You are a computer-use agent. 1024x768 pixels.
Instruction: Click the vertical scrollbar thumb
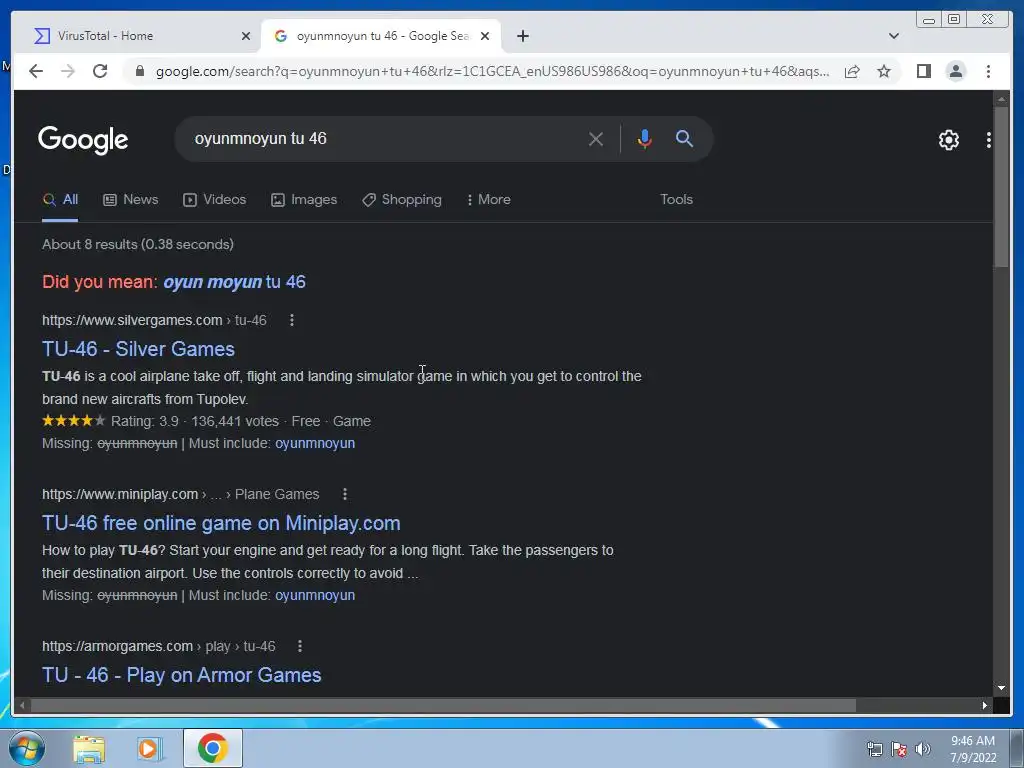(1001, 186)
